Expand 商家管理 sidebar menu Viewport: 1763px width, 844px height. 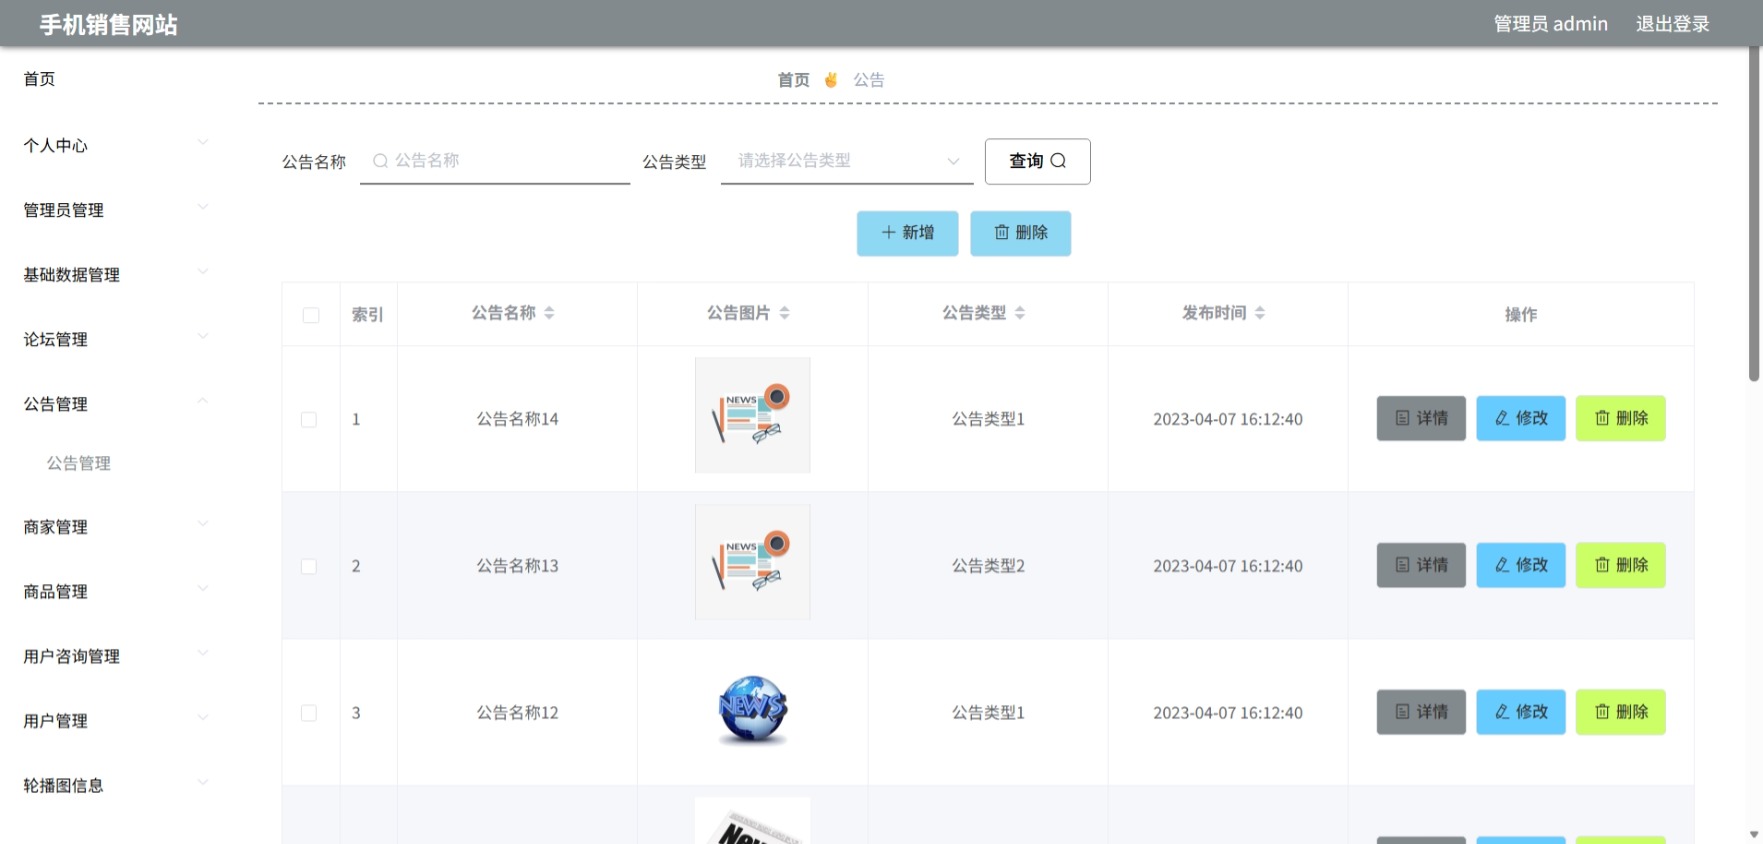point(116,527)
